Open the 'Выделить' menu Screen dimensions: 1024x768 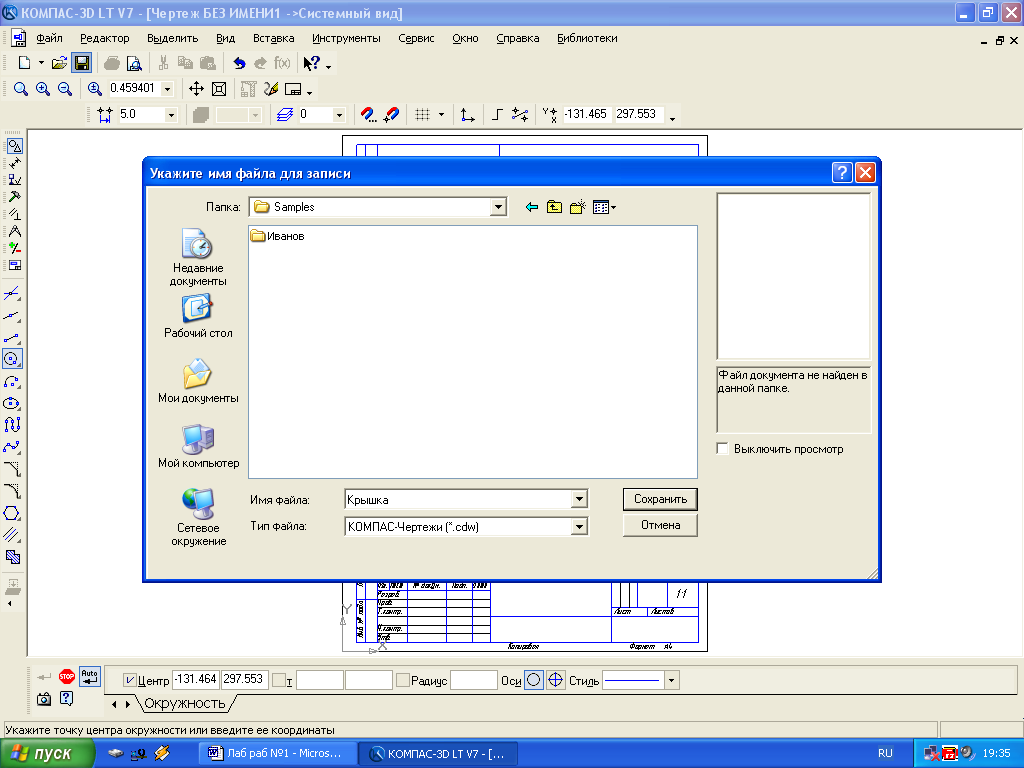(172, 39)
